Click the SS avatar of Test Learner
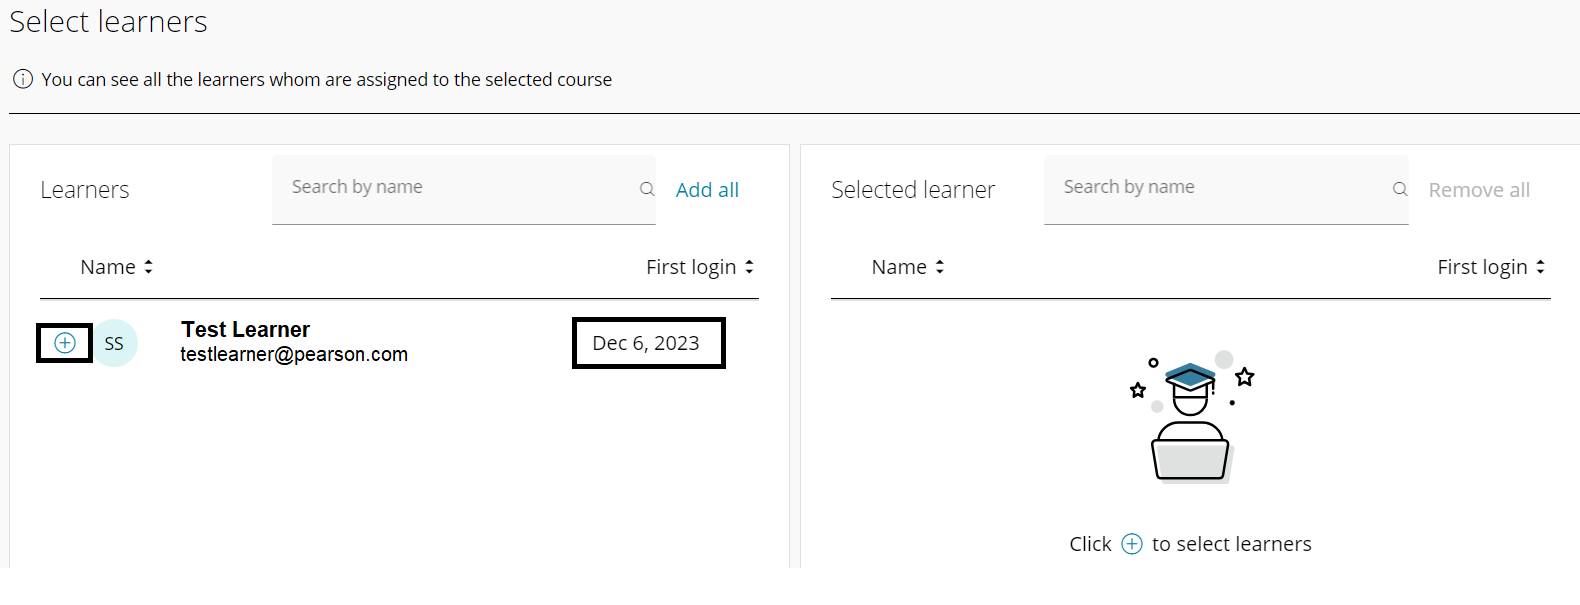Screen dimensions: 1580x605 [115, 343]
